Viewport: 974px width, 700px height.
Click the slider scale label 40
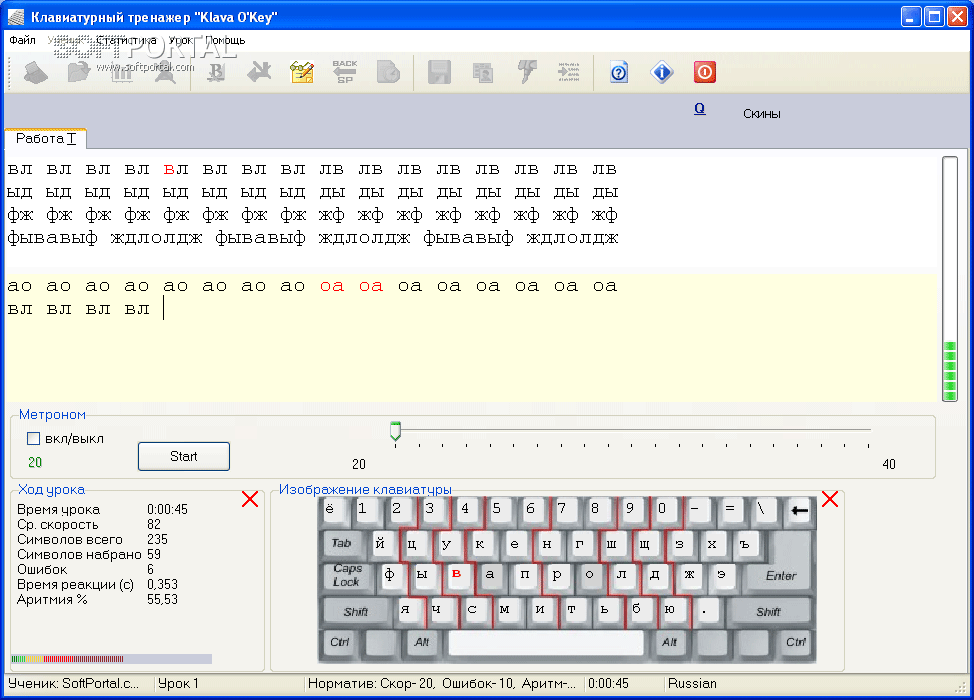point(889,464)
